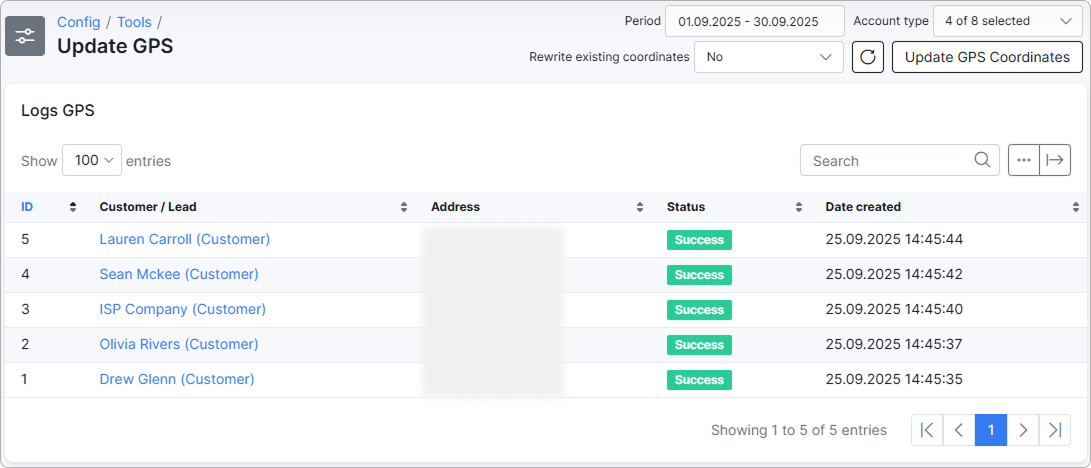Viewport: 1091px width, 468px height.
Task: Go to the previous page arrow
Action: pos(959,430)
